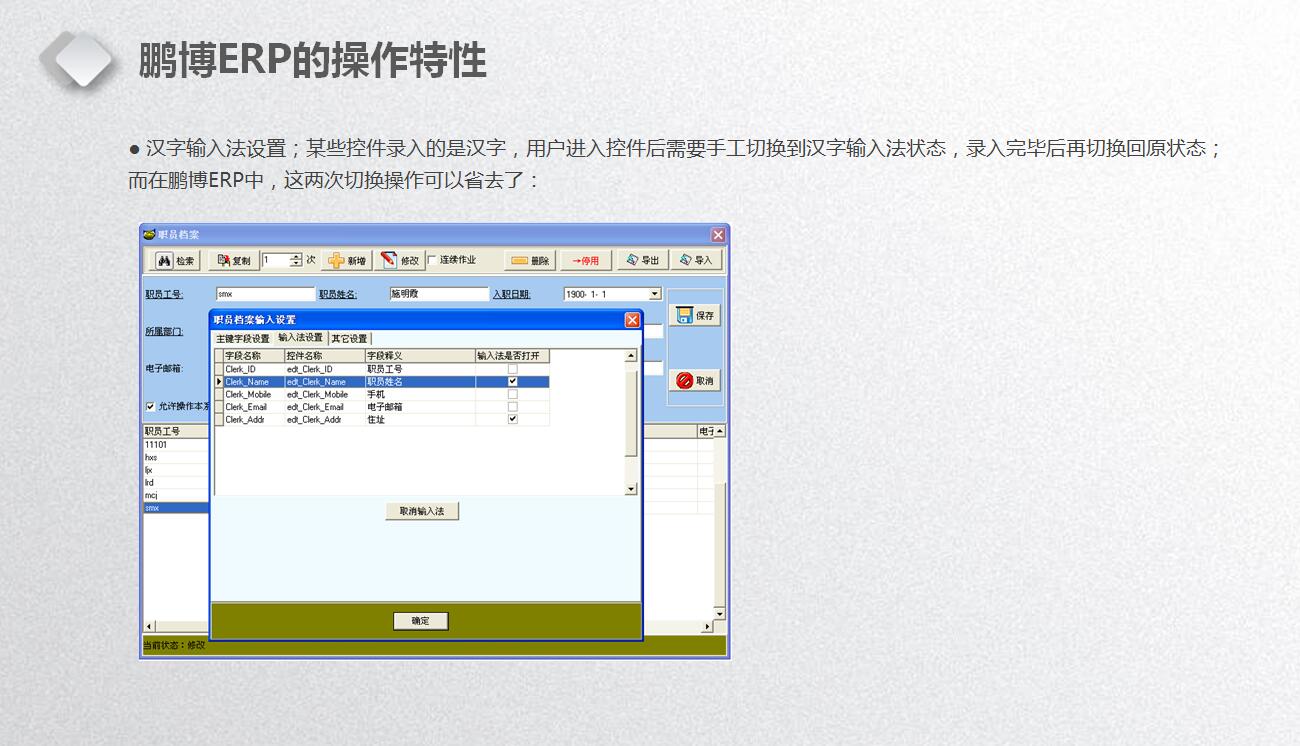Click the 导入 import toolbar button
The height and width of the screenshot is (746, 1300).
696,260
